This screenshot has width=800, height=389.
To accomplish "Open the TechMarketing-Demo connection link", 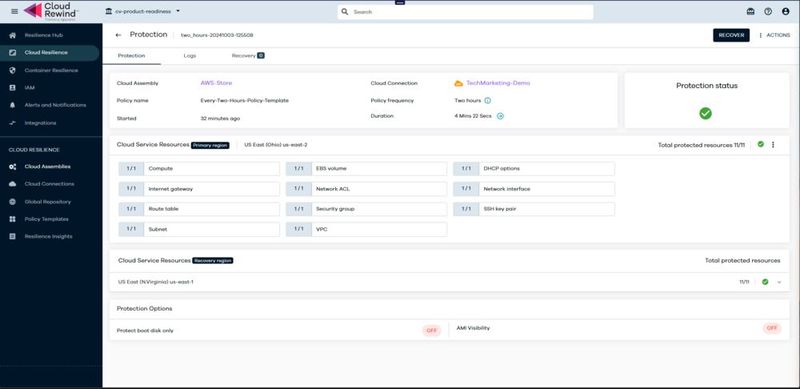I will click(x=498, y=83).
